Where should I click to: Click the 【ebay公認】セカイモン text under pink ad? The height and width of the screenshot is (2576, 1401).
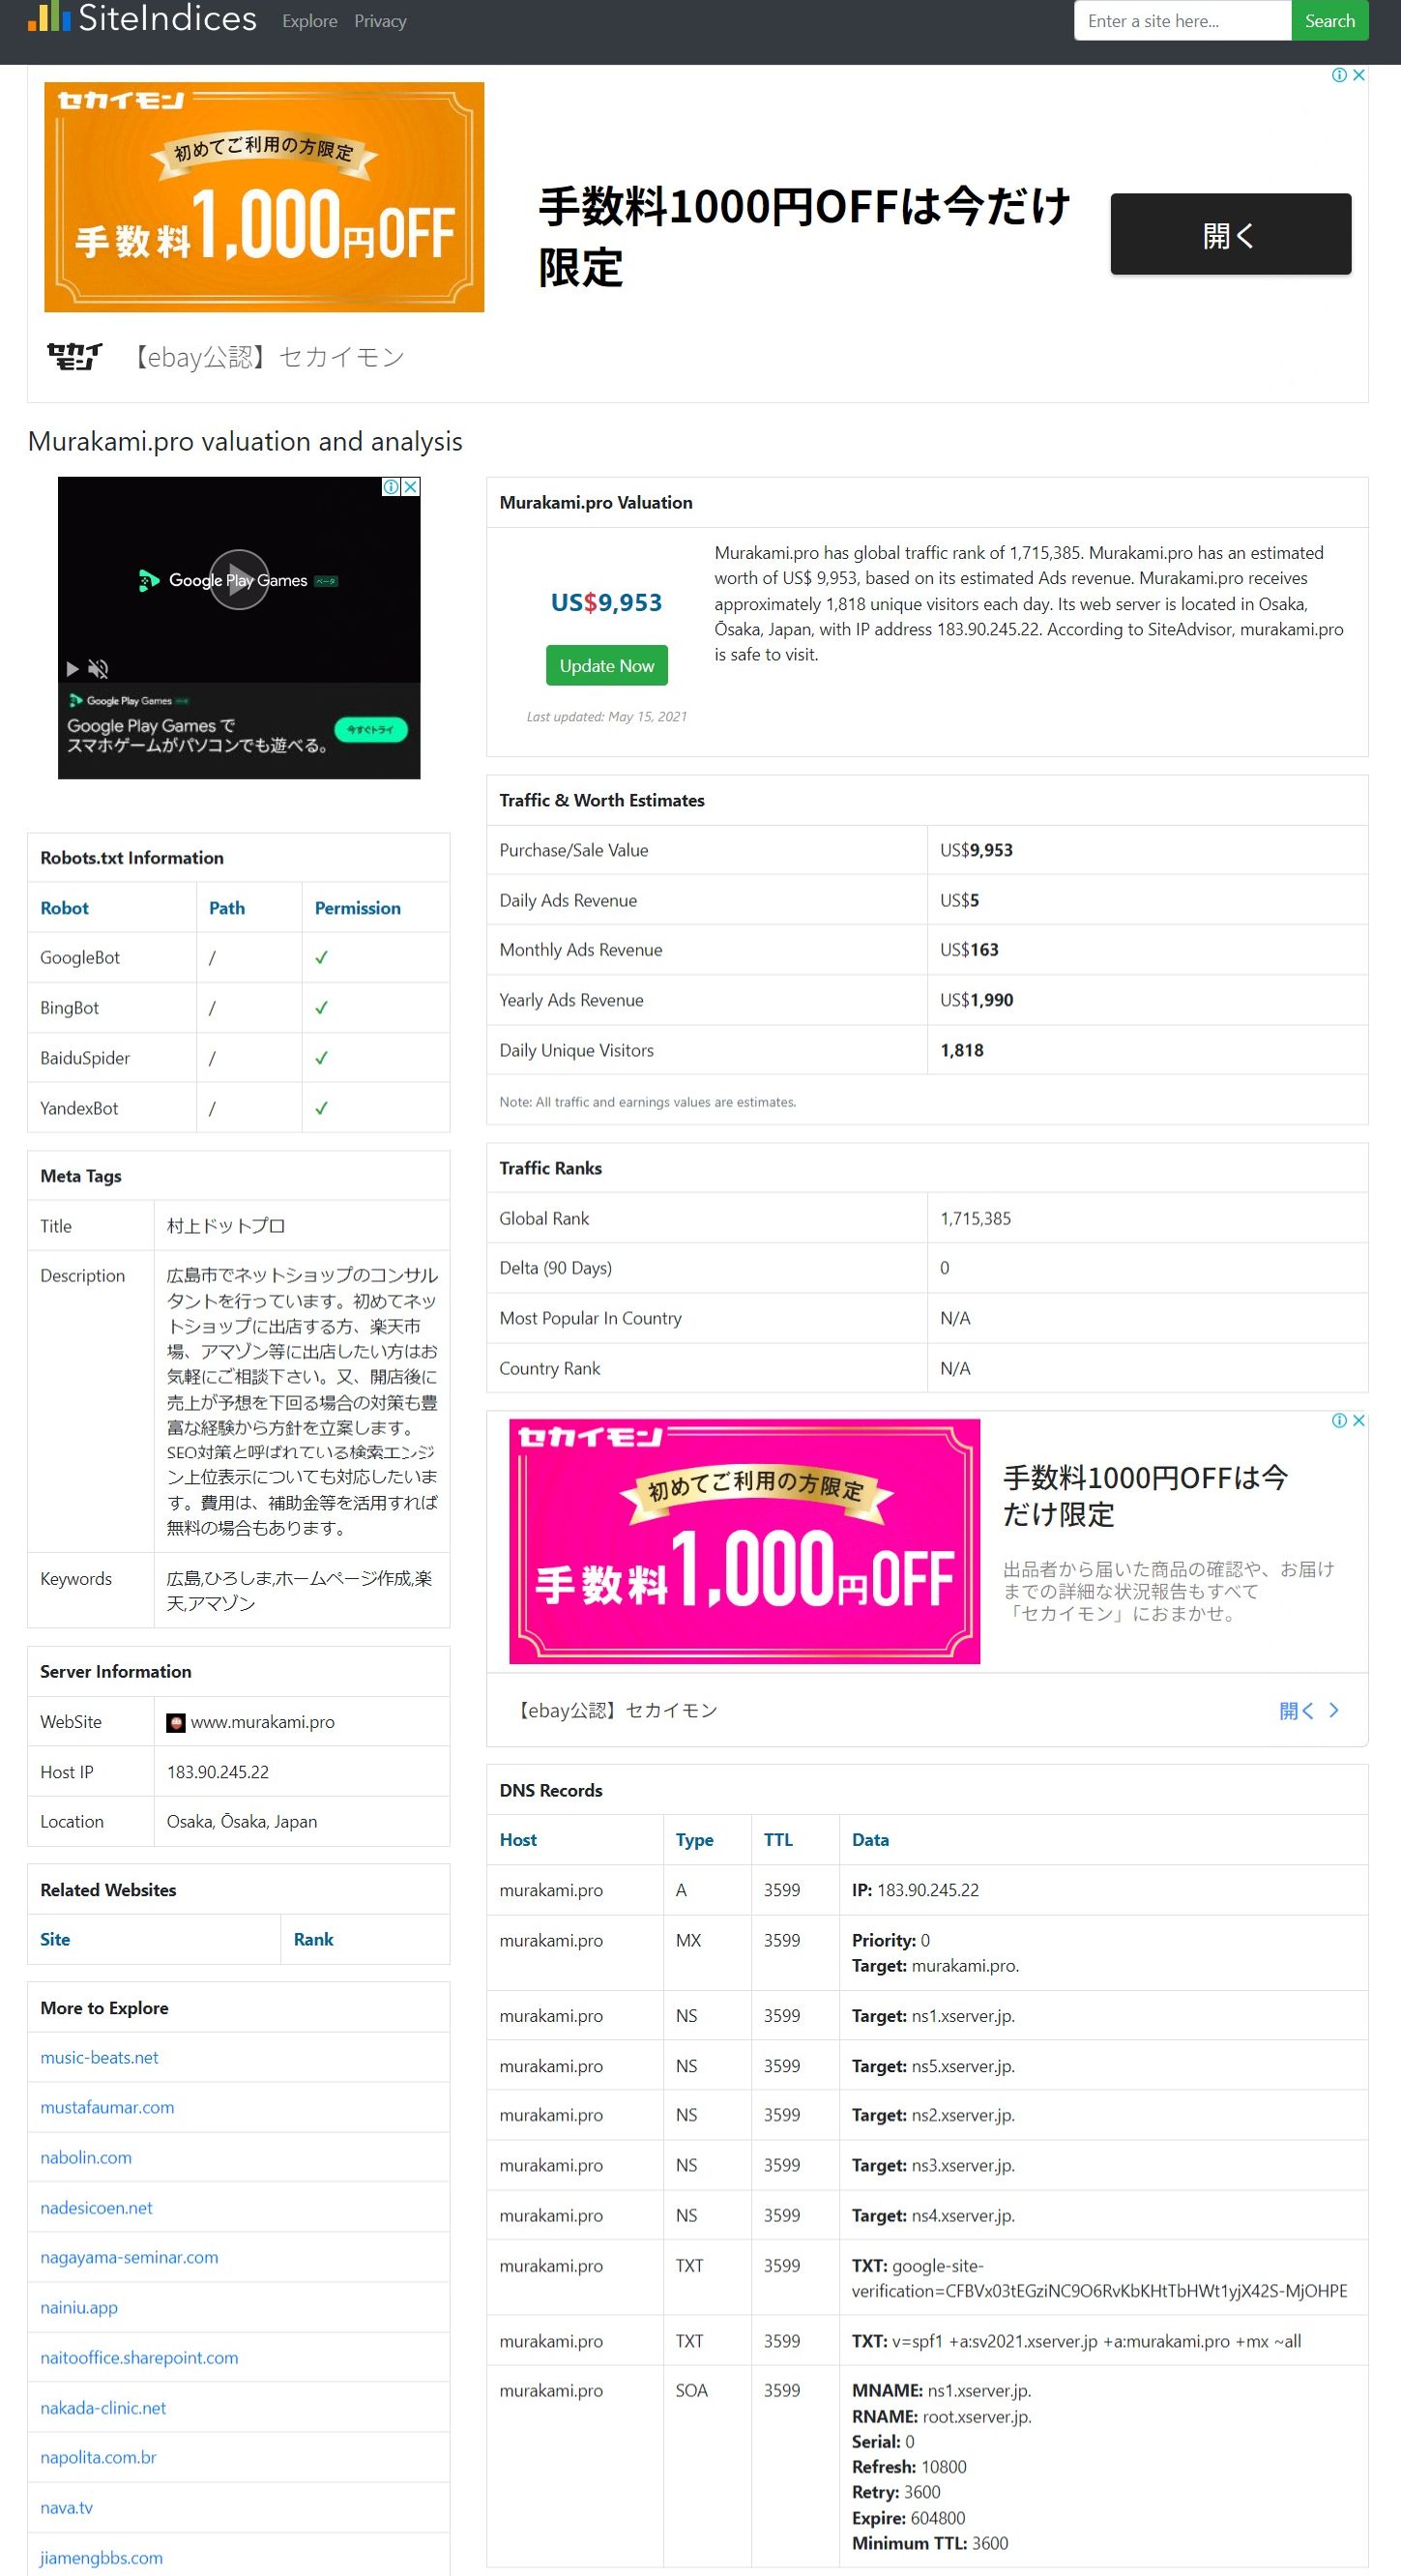(x=614, y=1710)
